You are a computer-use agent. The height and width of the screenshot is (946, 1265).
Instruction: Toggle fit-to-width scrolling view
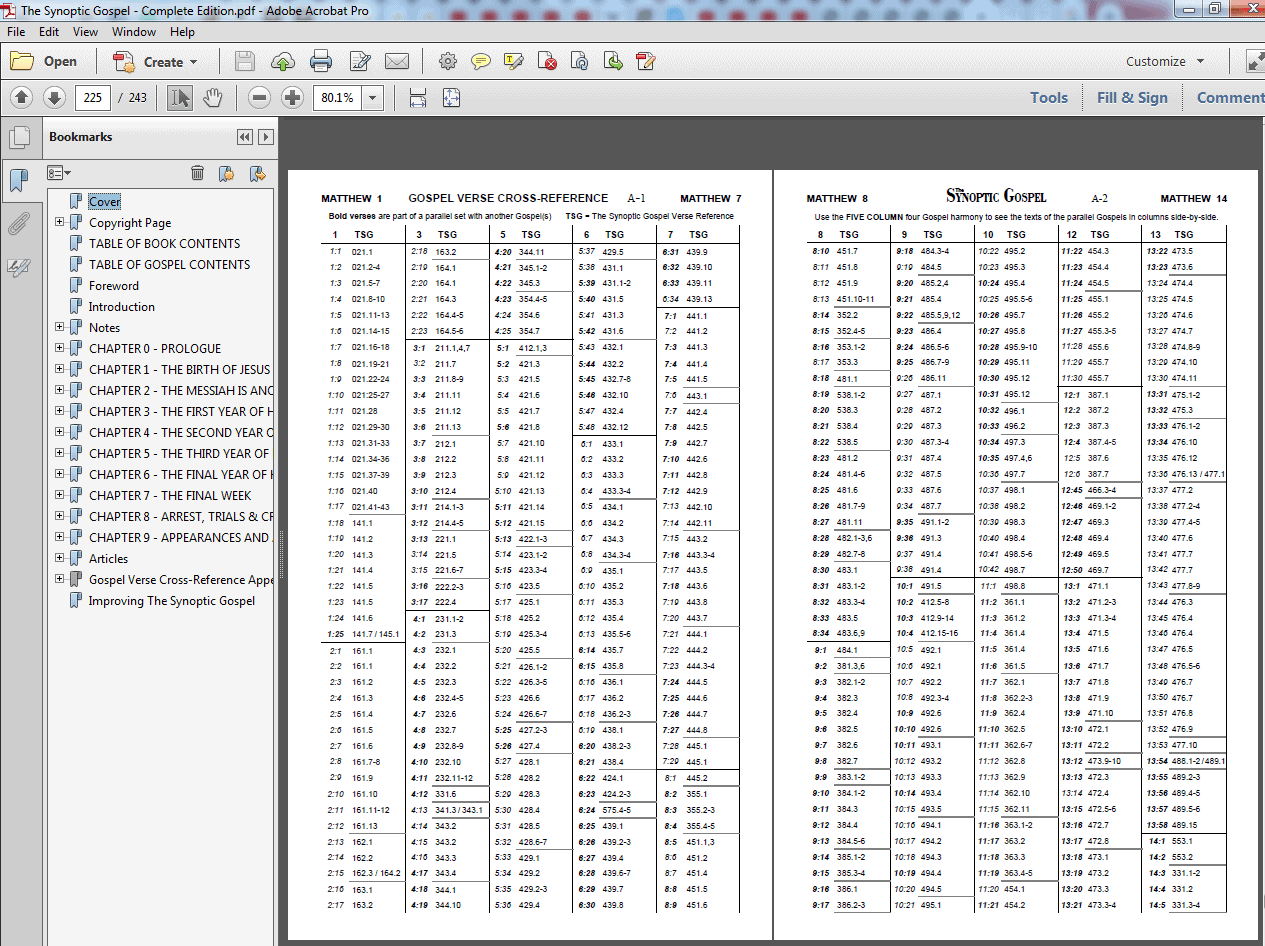(x=418, y=97)
